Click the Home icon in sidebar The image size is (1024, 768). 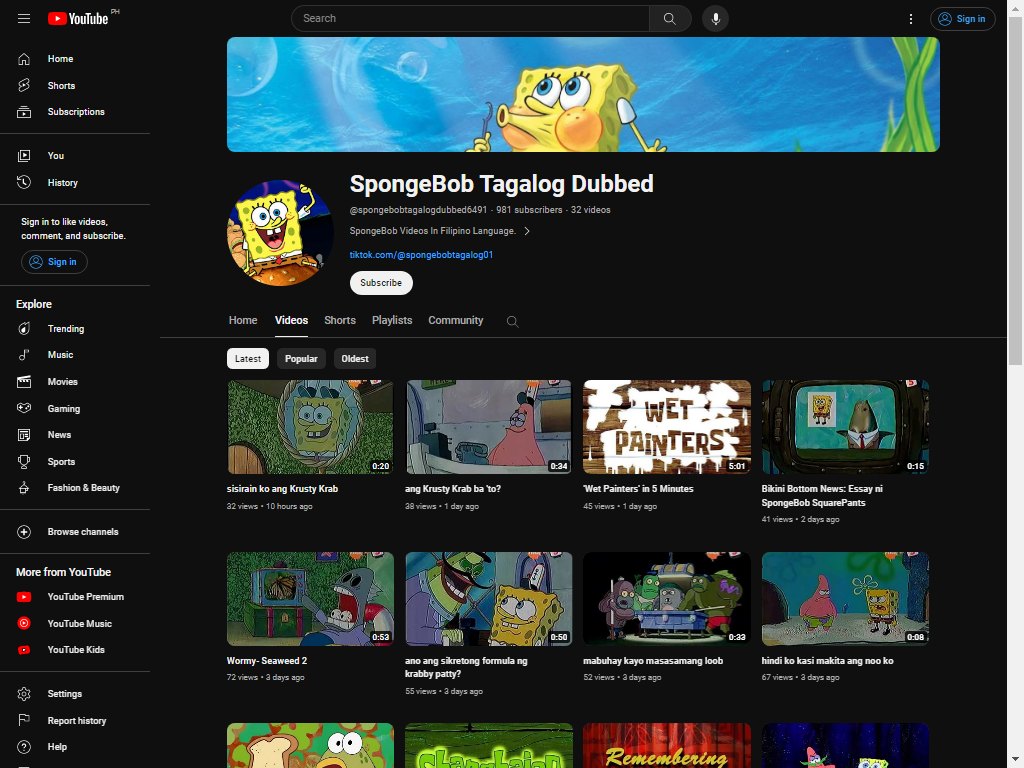click(x=24, y=59)
